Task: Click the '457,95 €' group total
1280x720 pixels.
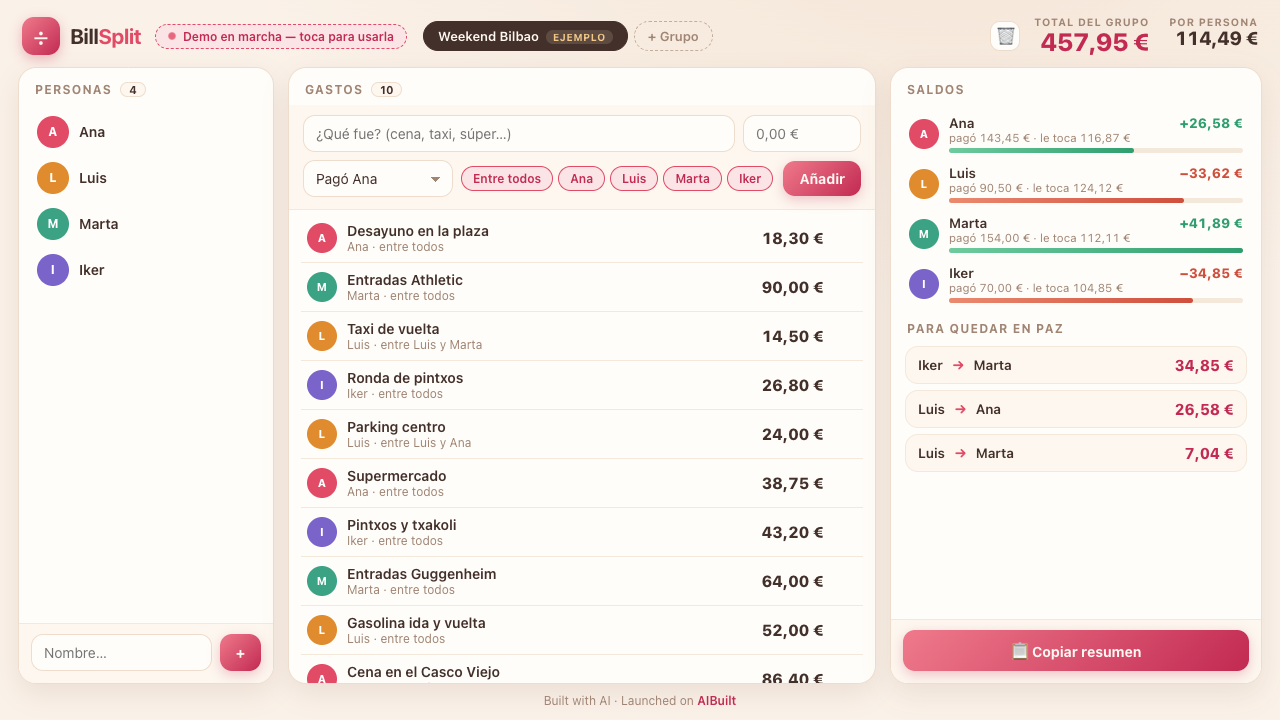Action: coord(1094,42)
